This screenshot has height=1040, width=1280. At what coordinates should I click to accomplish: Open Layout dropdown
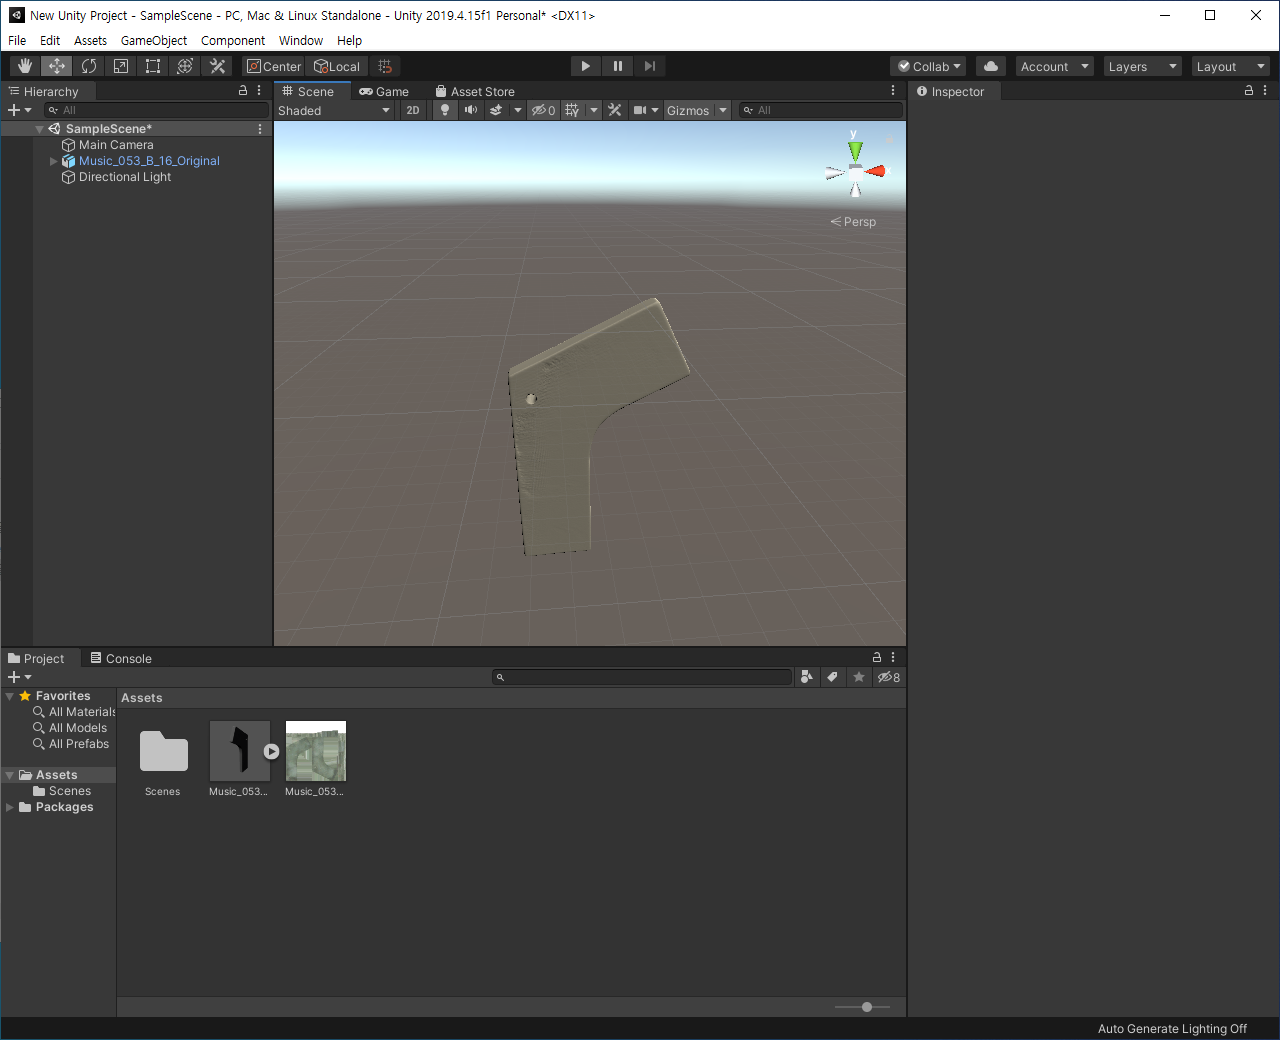pos(1231,66)
